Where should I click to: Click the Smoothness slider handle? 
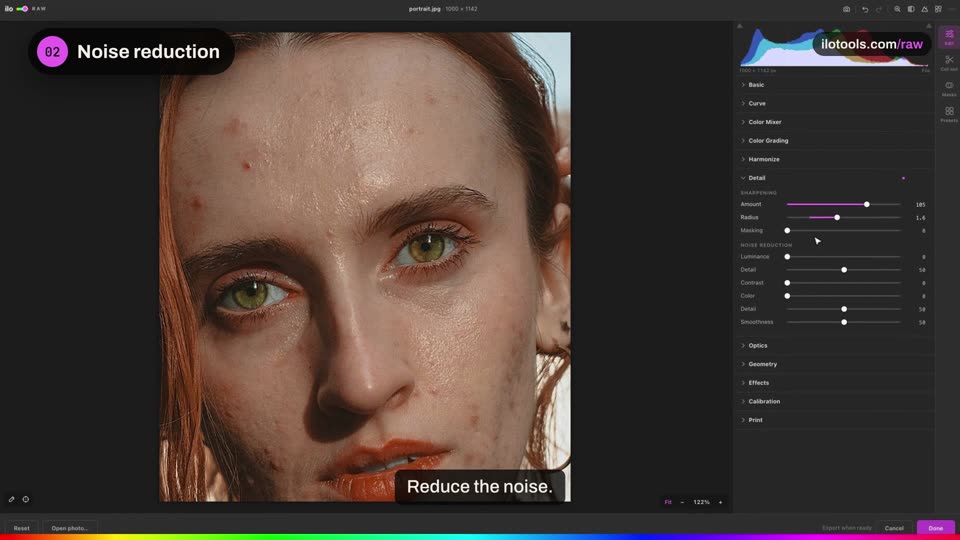[x=844, y=322]
